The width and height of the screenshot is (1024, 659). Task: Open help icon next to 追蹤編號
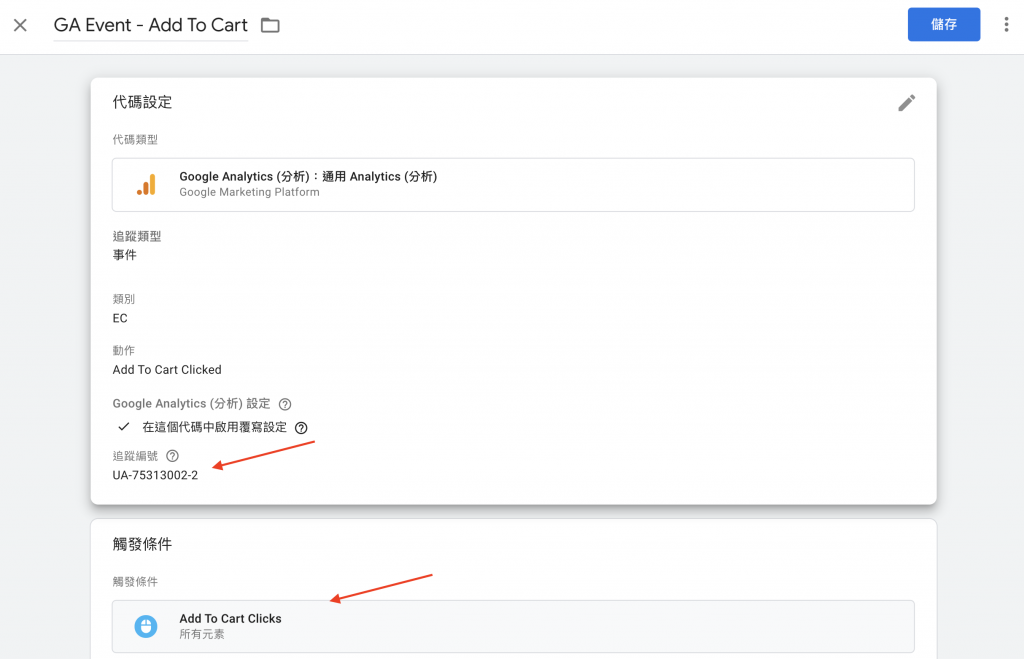click(172, 456)
